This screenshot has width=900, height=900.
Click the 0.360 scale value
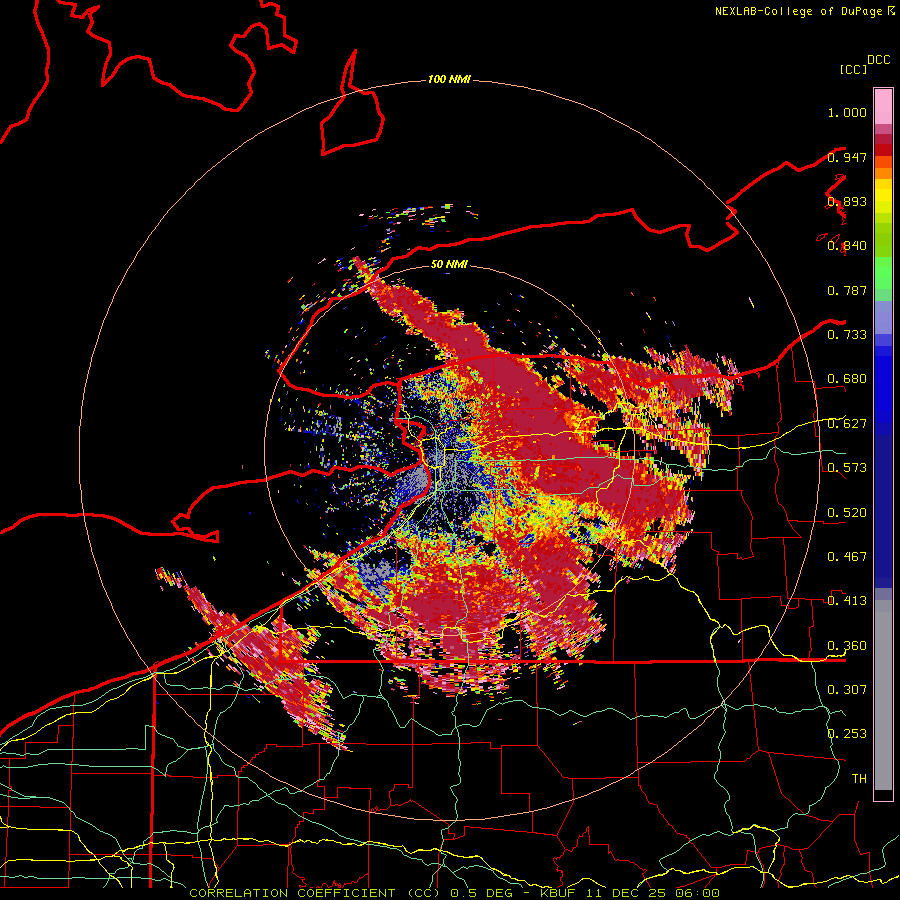[847, 646]
